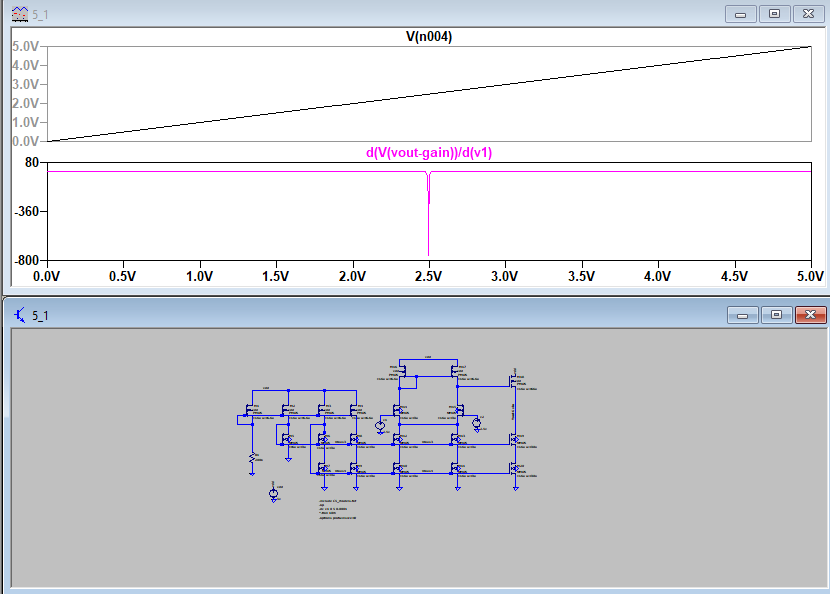Minimize the waveform window
830x594 pixels.
(x=741, y=14)
